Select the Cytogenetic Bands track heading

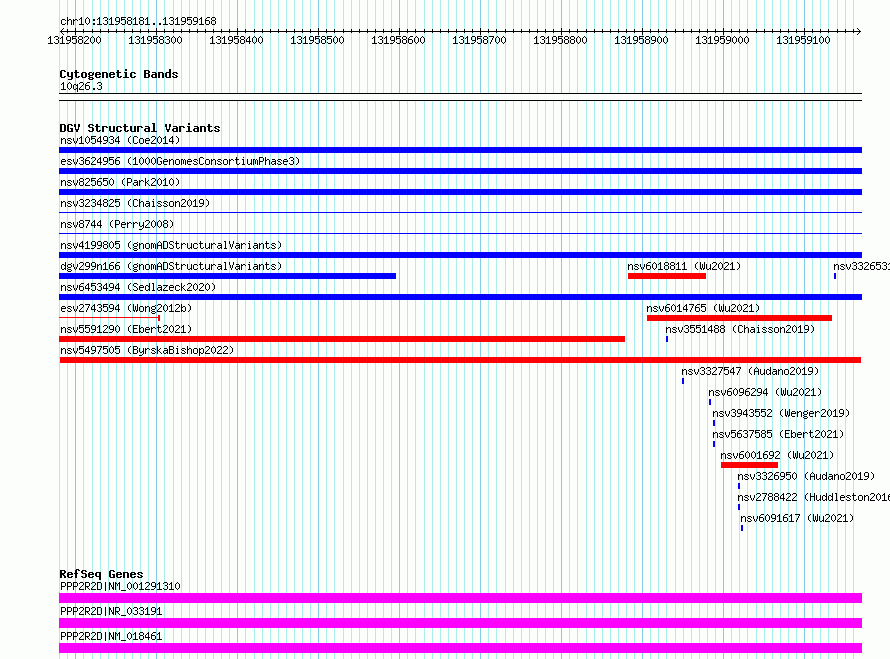(119, 74)
